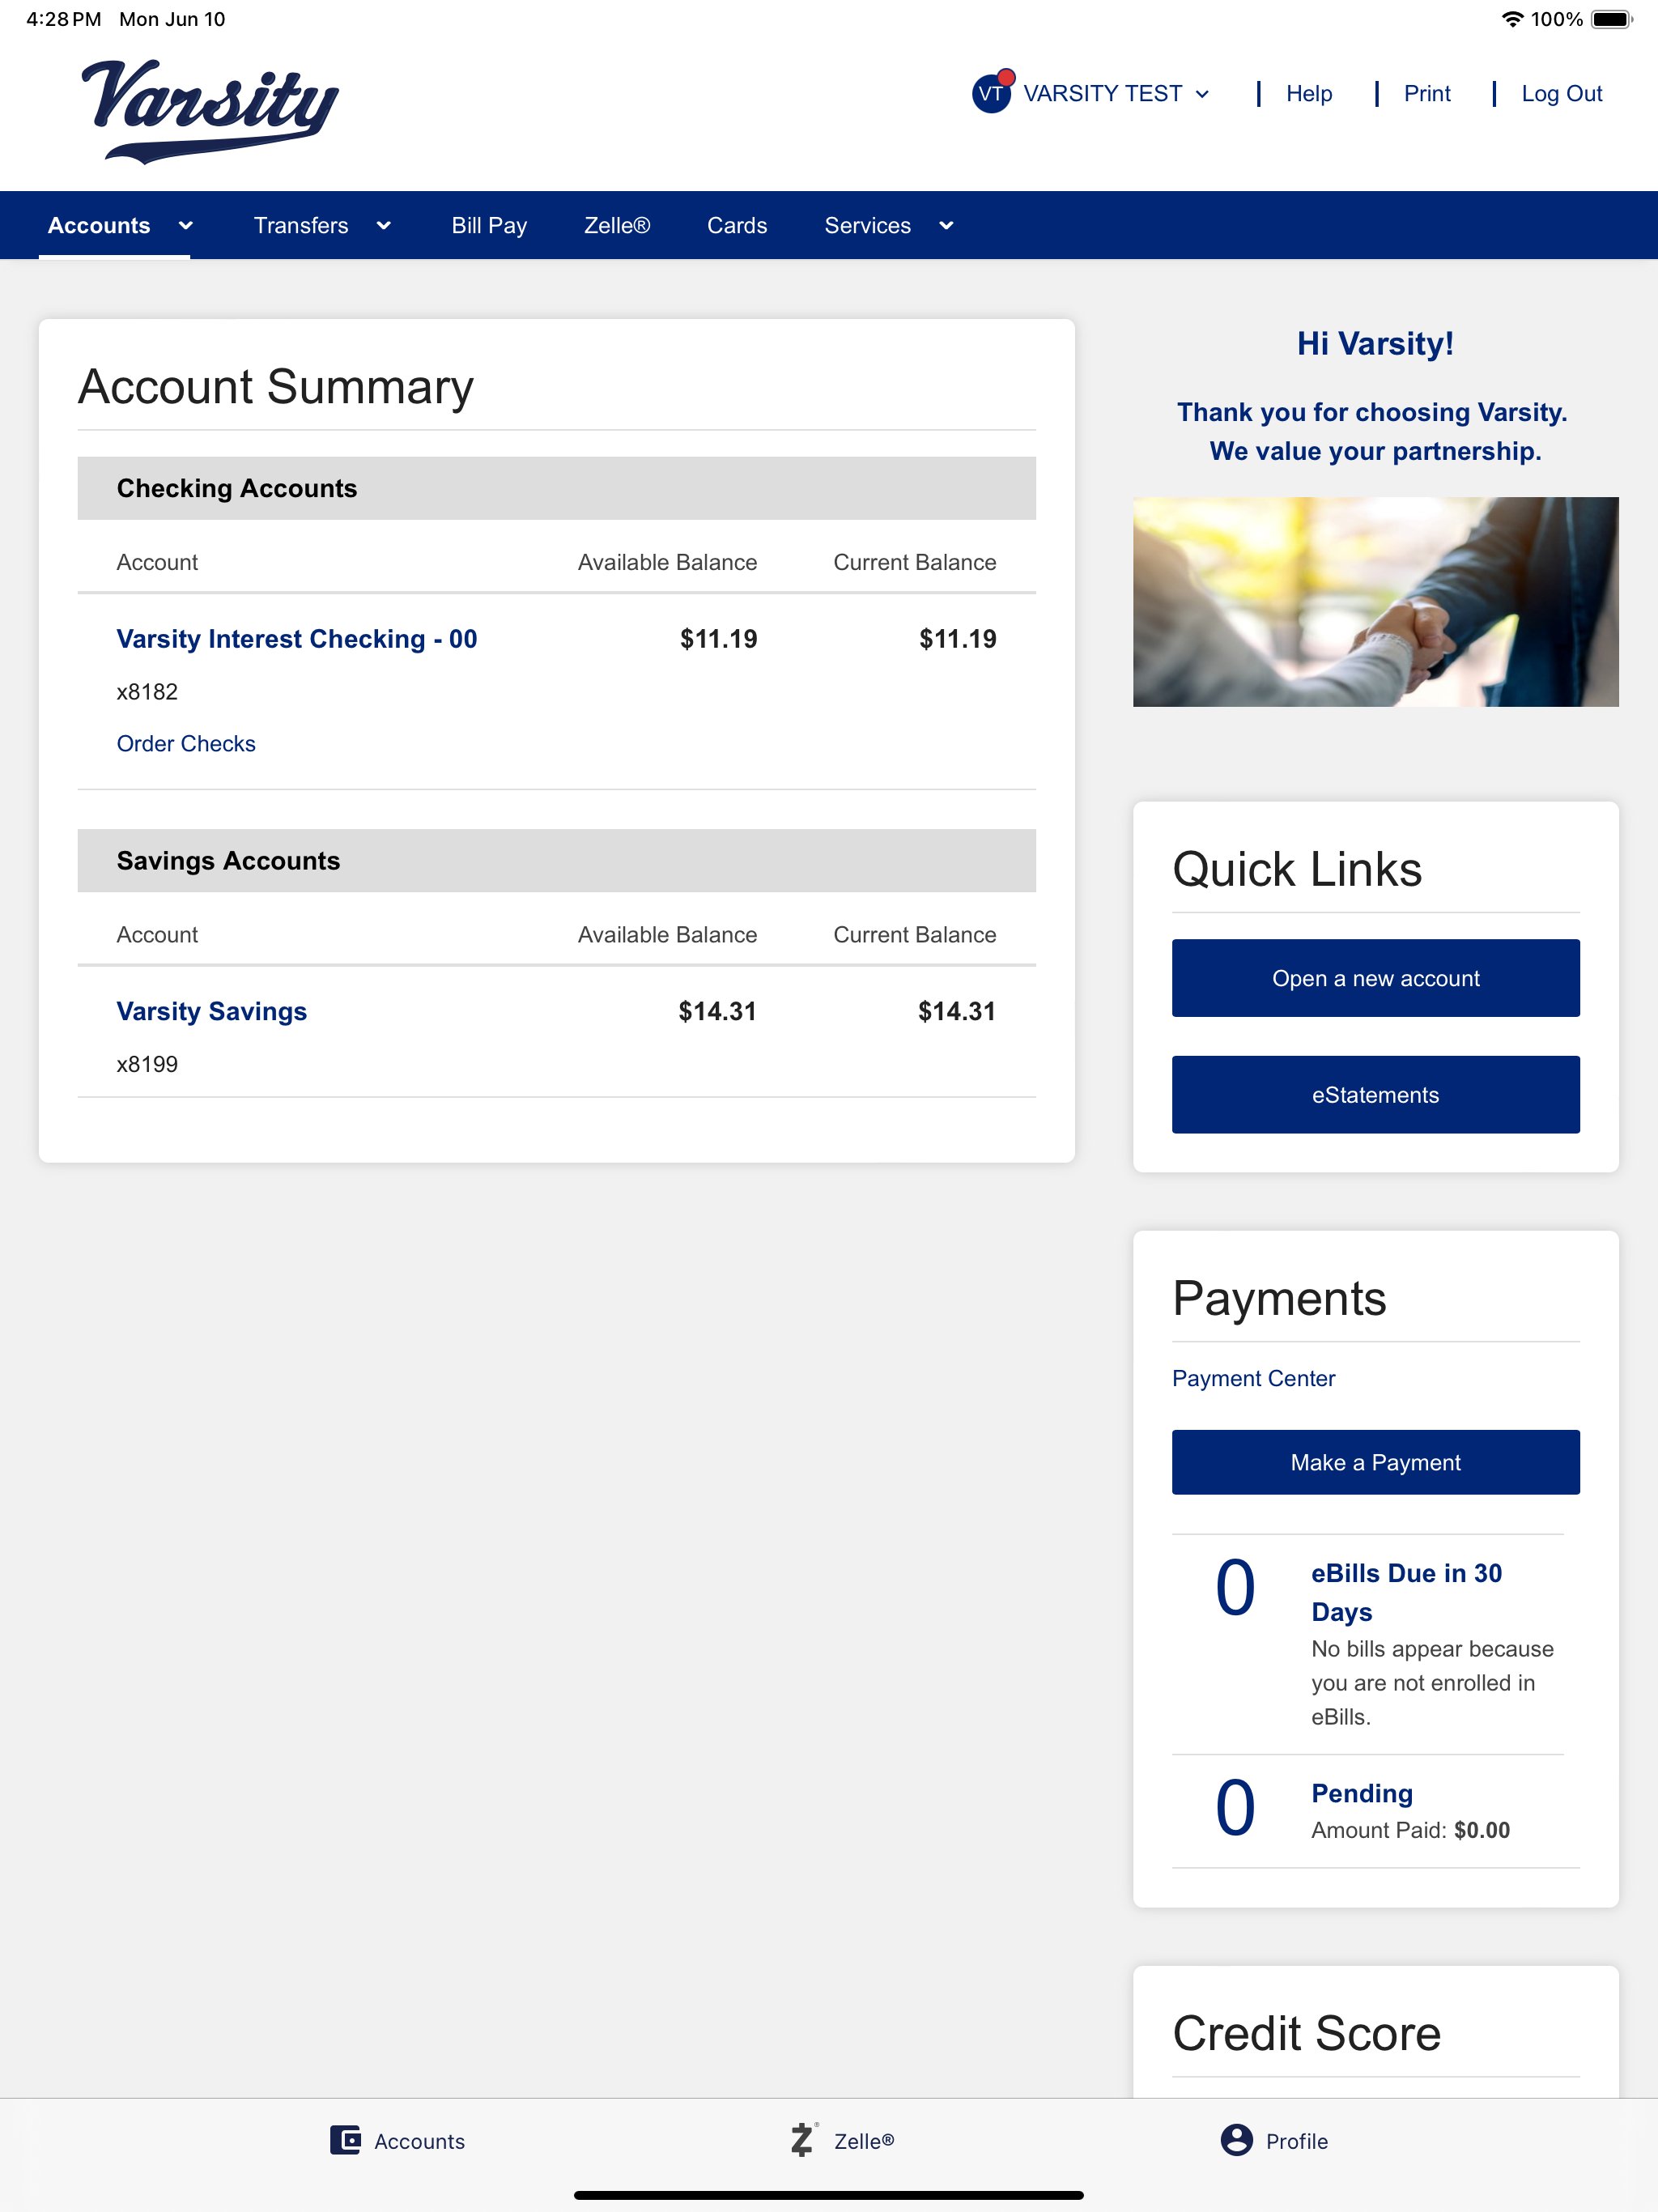The height and width of the screenshot is (2212, 1658).
Task: Open the Cards navigation item
Action: [737, 225]
